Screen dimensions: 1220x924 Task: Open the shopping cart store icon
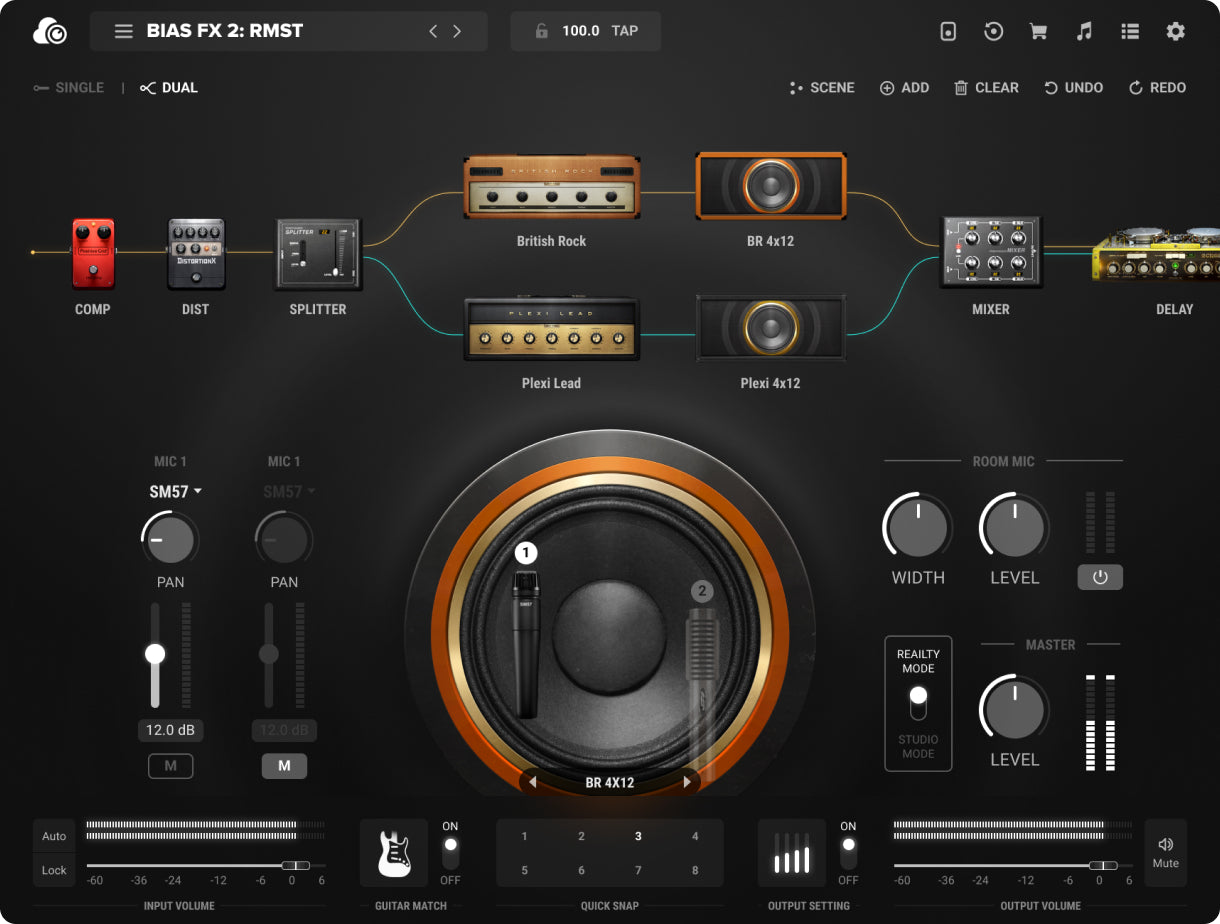pyautogui.click(x=1038, y=31)
